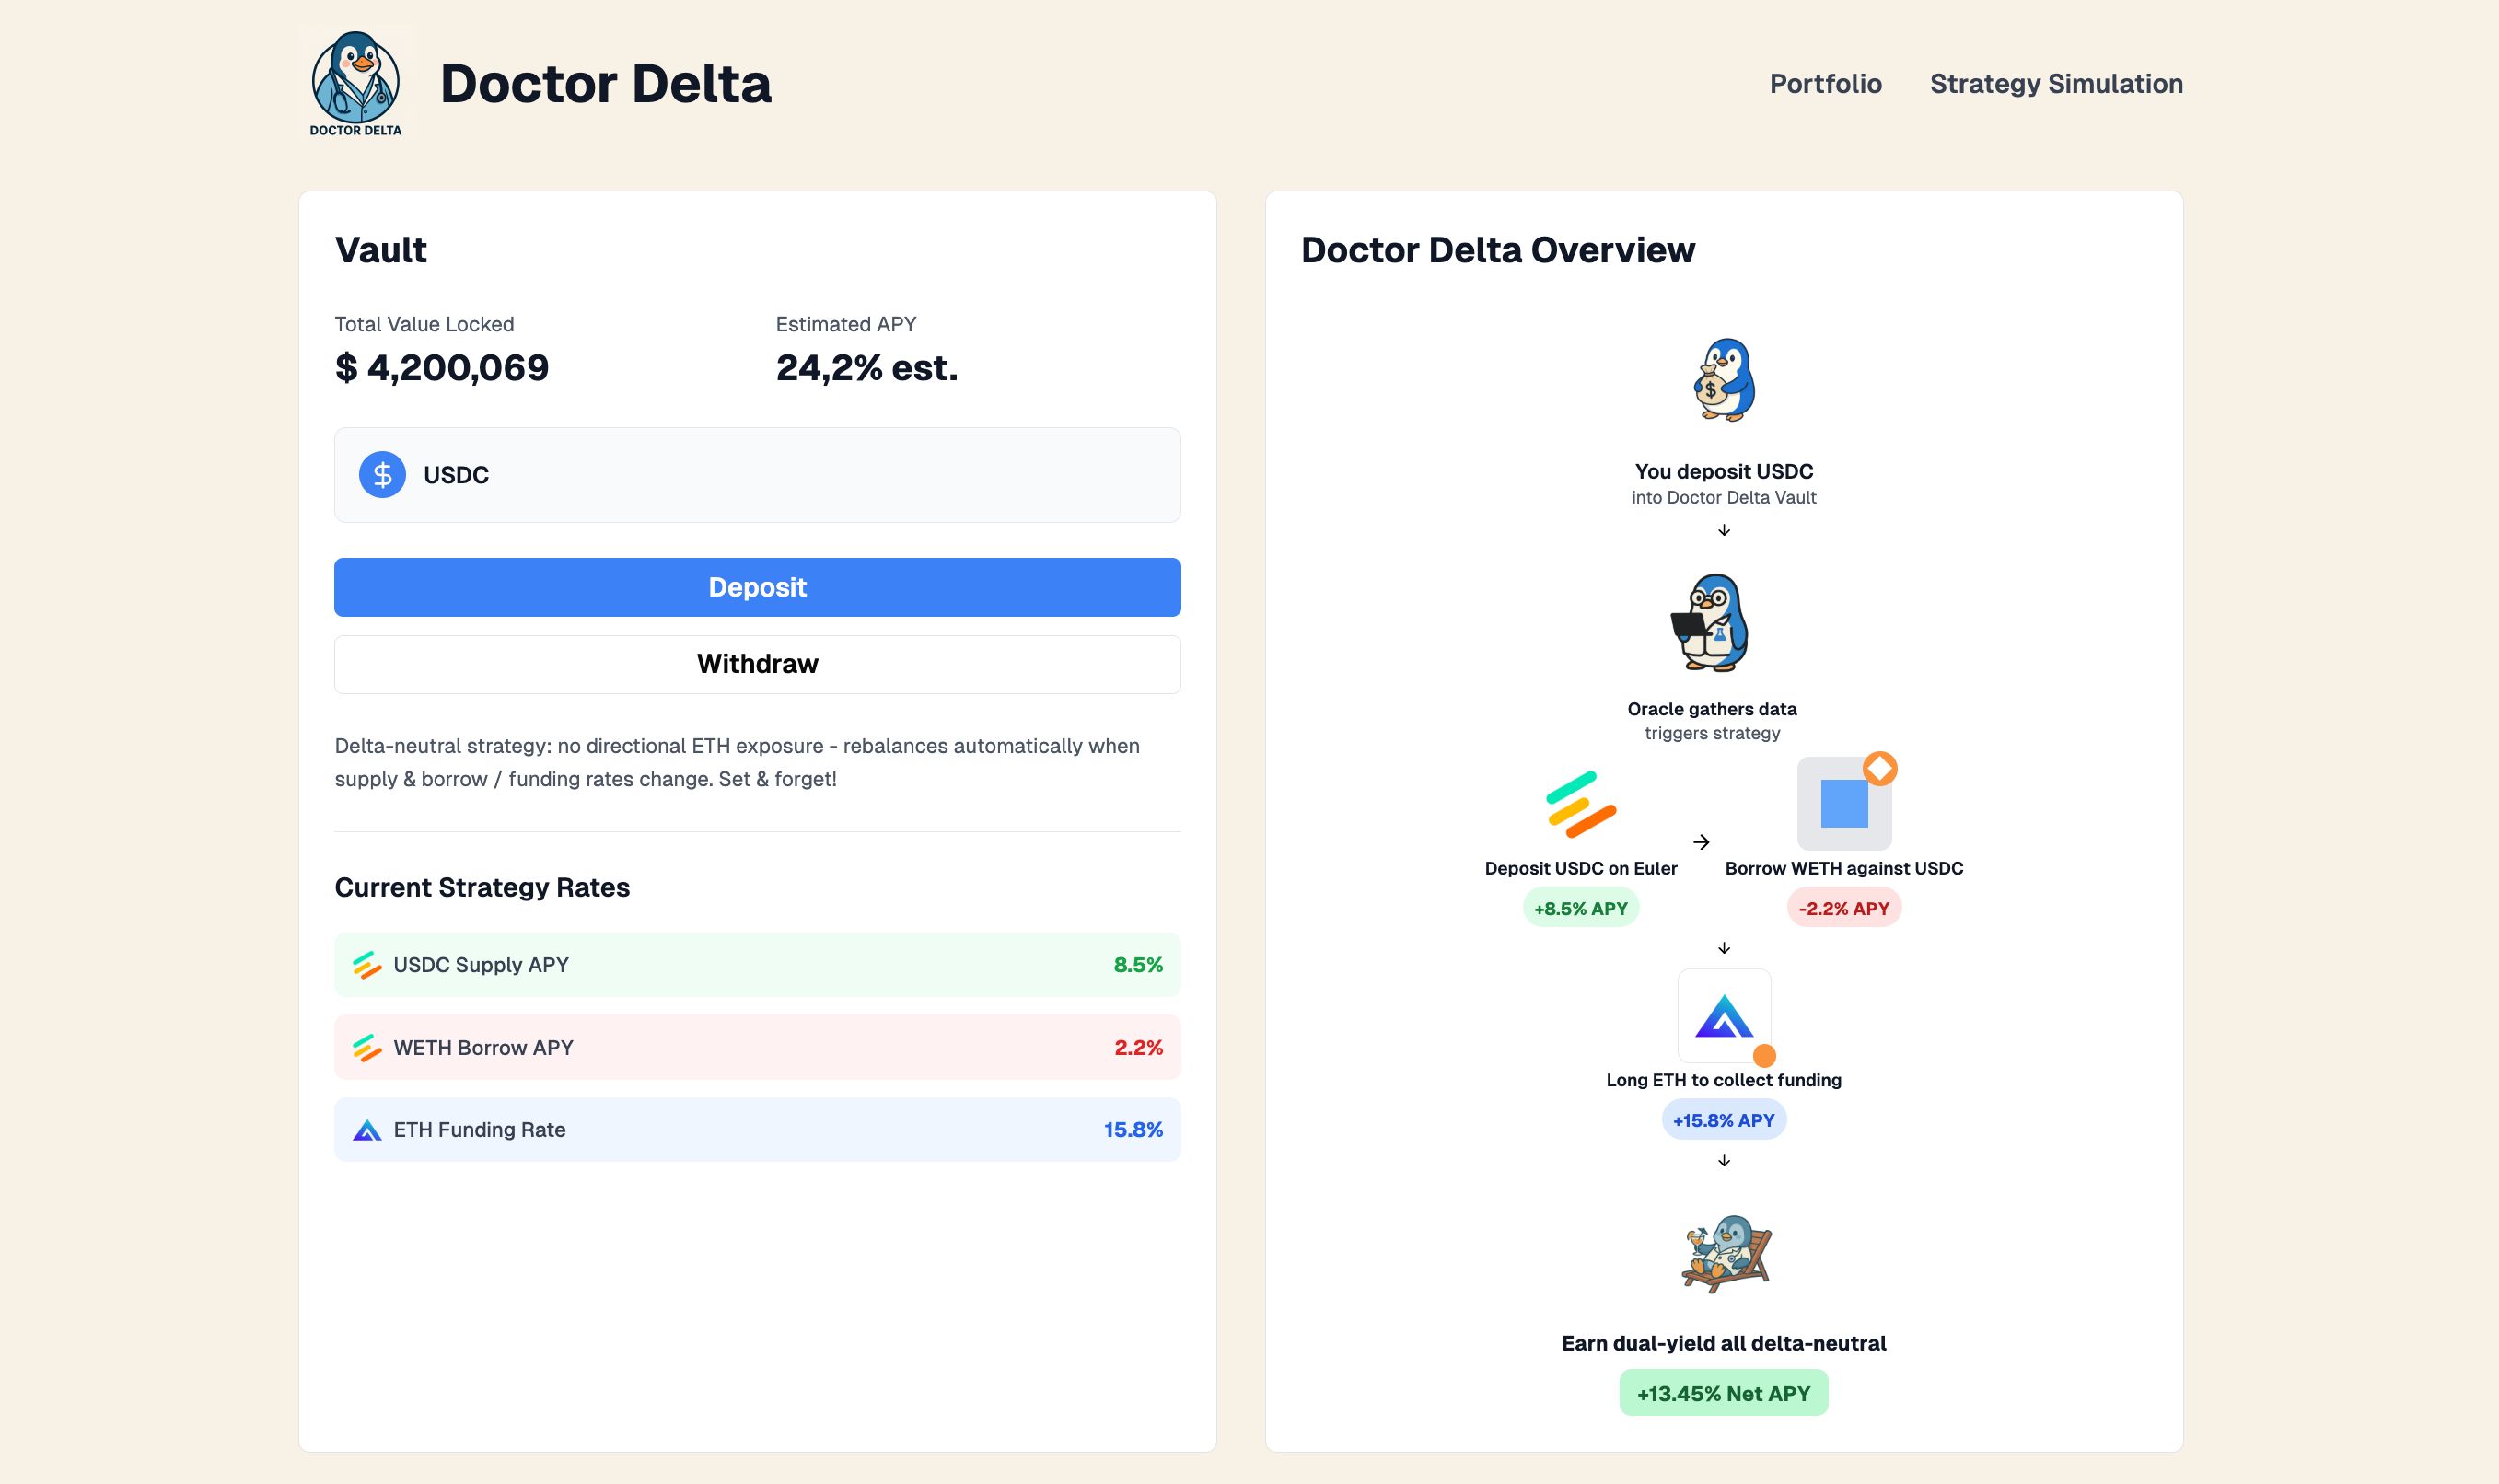Click the Euler icon beside USDC Supply APY
Image resolution: width=2499 pixels, height=1484 pixels.
click(x=367, y=965)
